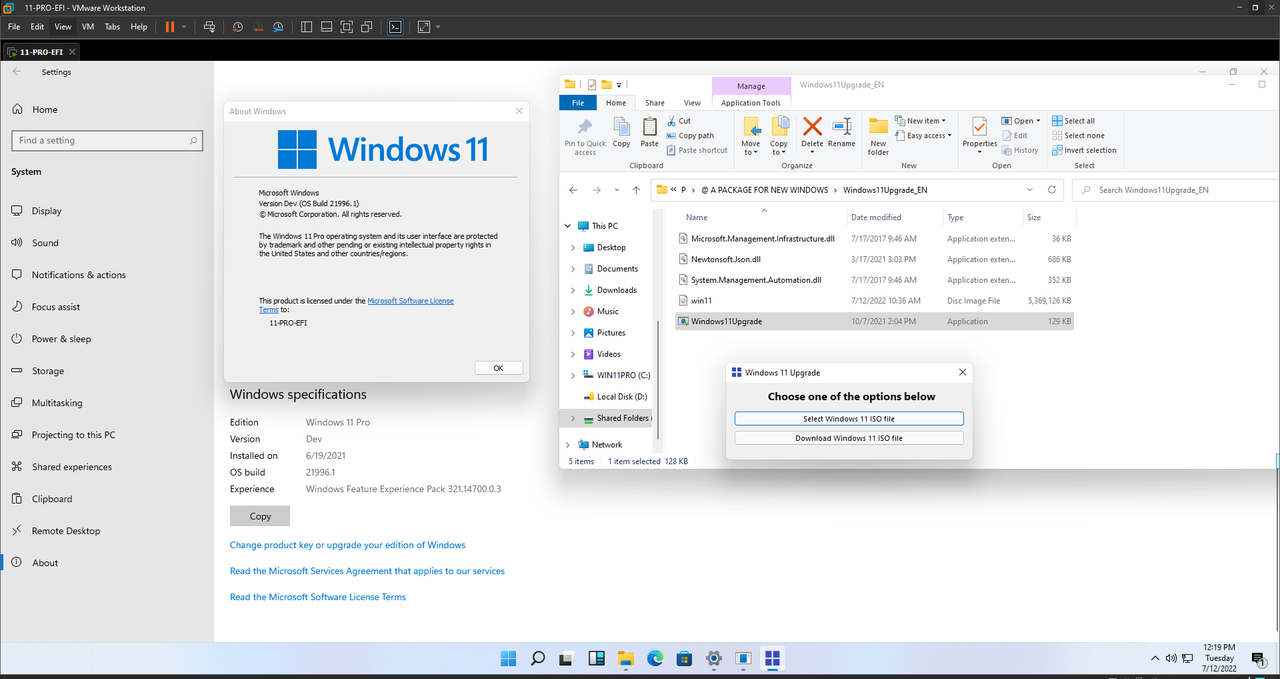Click Select none in the ribbon
This screenshot has width=1280, height=679.
1078,135
